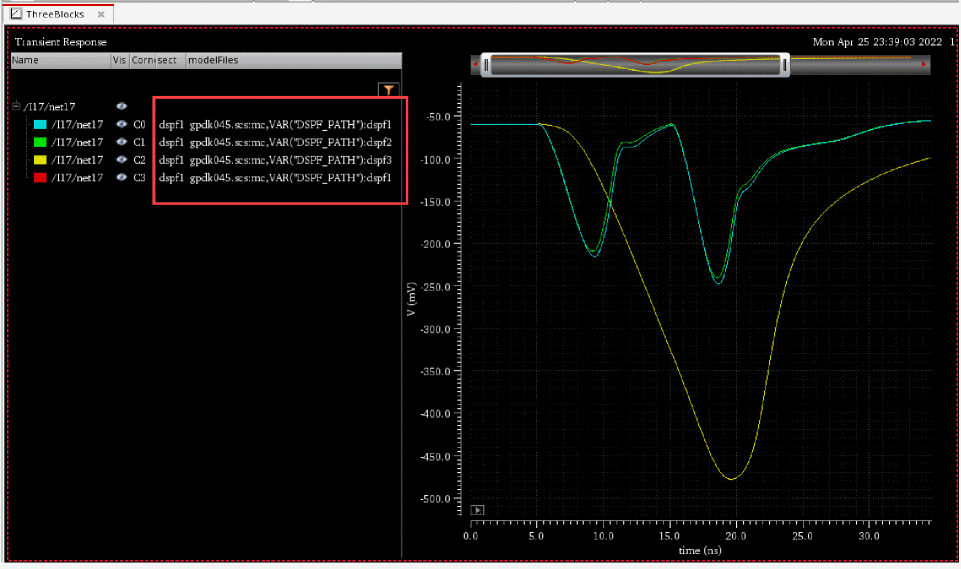
Task: Toggle visibility of parent /I17/net17 group
Action: pos(122,106)
